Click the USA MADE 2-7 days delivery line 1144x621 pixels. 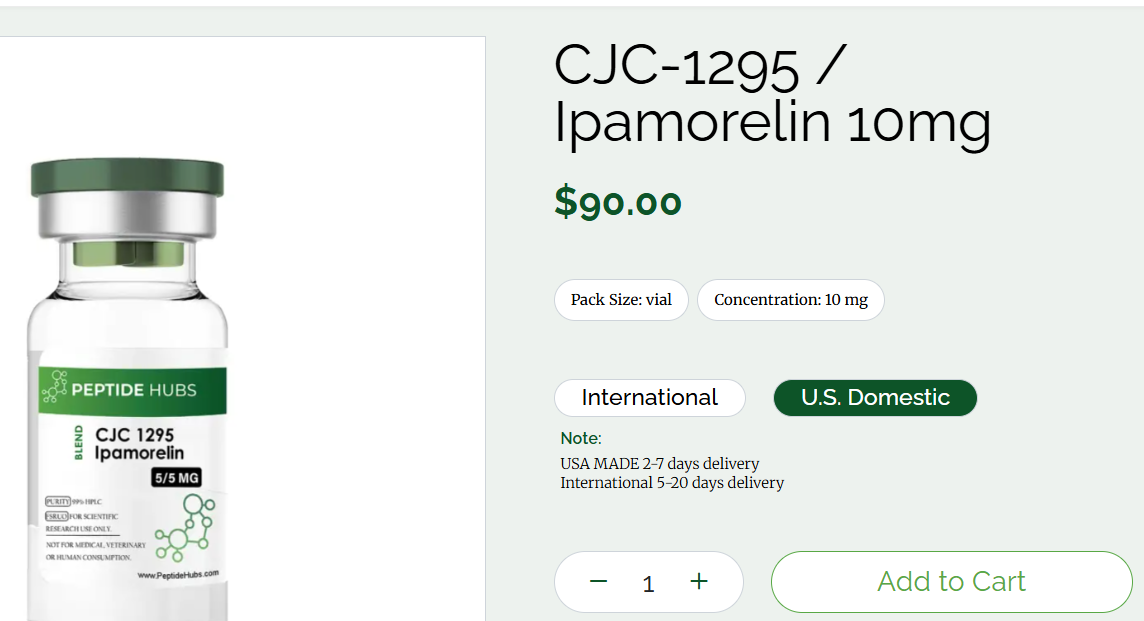[x=659, y=464]
